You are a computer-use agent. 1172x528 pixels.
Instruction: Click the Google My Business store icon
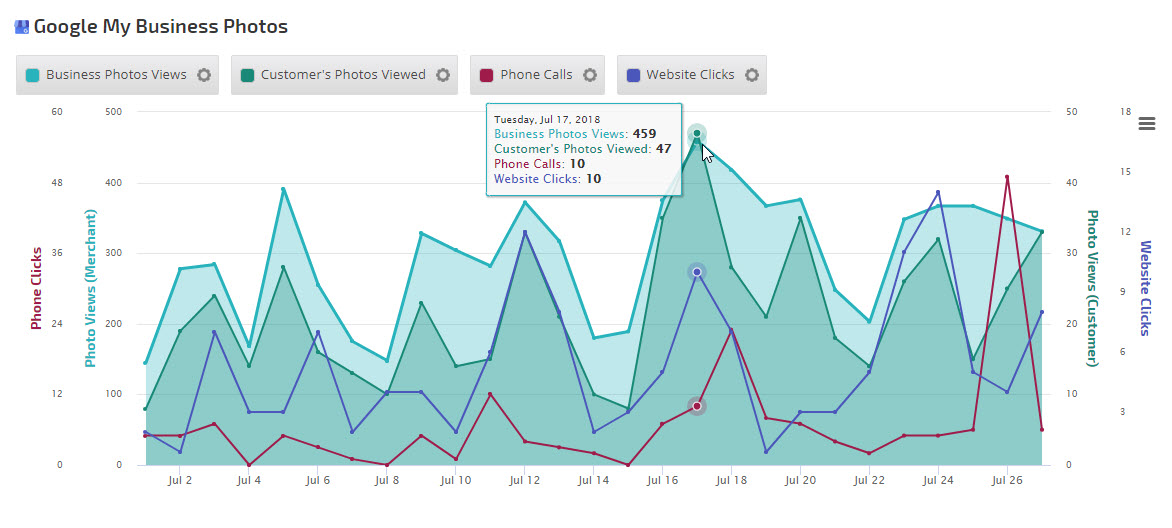click(x=22, y=27)
